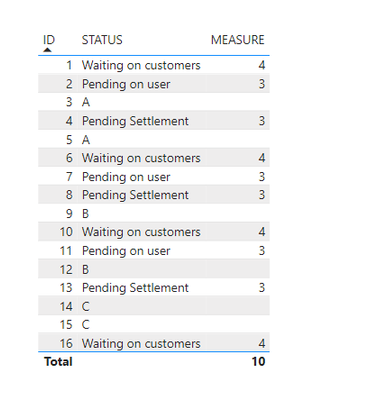Select Waiting on customers in row 10
Viewport: 368px width, 400px height.
[141, 232]
